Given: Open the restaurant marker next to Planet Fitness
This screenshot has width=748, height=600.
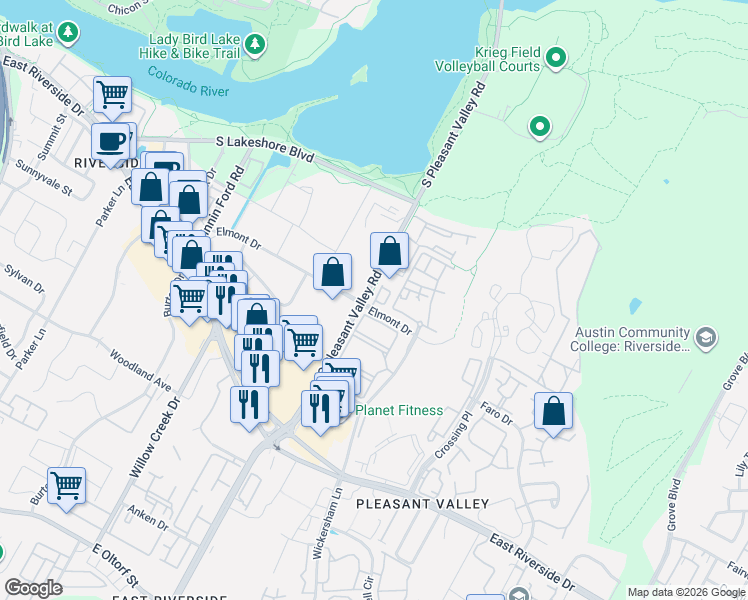Looking at the screenshot, I should 321,413.
